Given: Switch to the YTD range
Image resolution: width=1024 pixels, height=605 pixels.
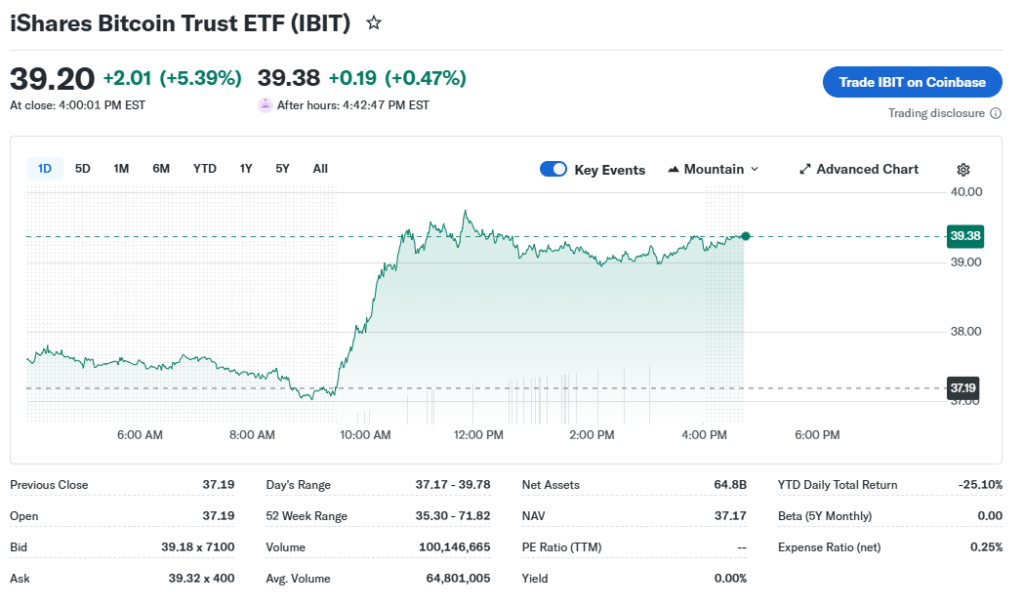Looking at the screenshot, I should coord(204,169).
